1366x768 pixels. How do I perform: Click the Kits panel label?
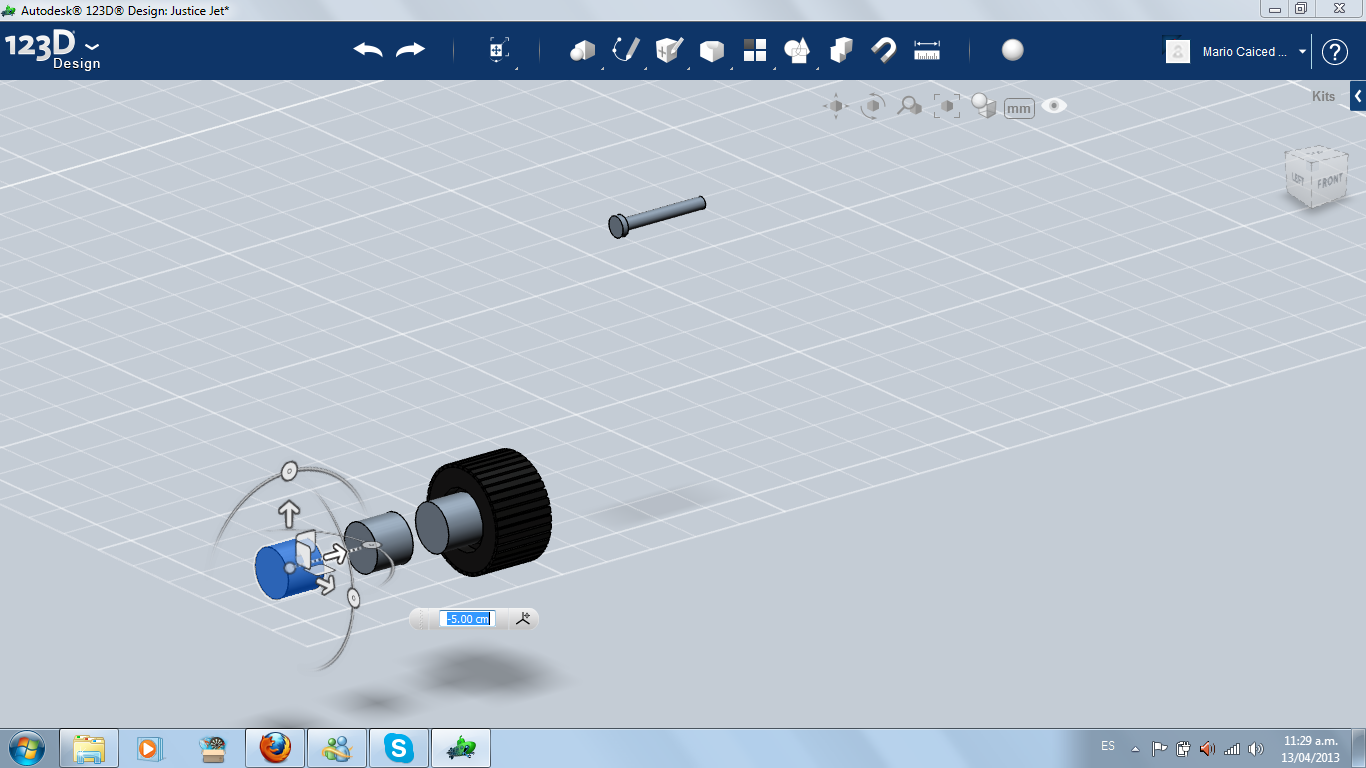(1323, 97)
